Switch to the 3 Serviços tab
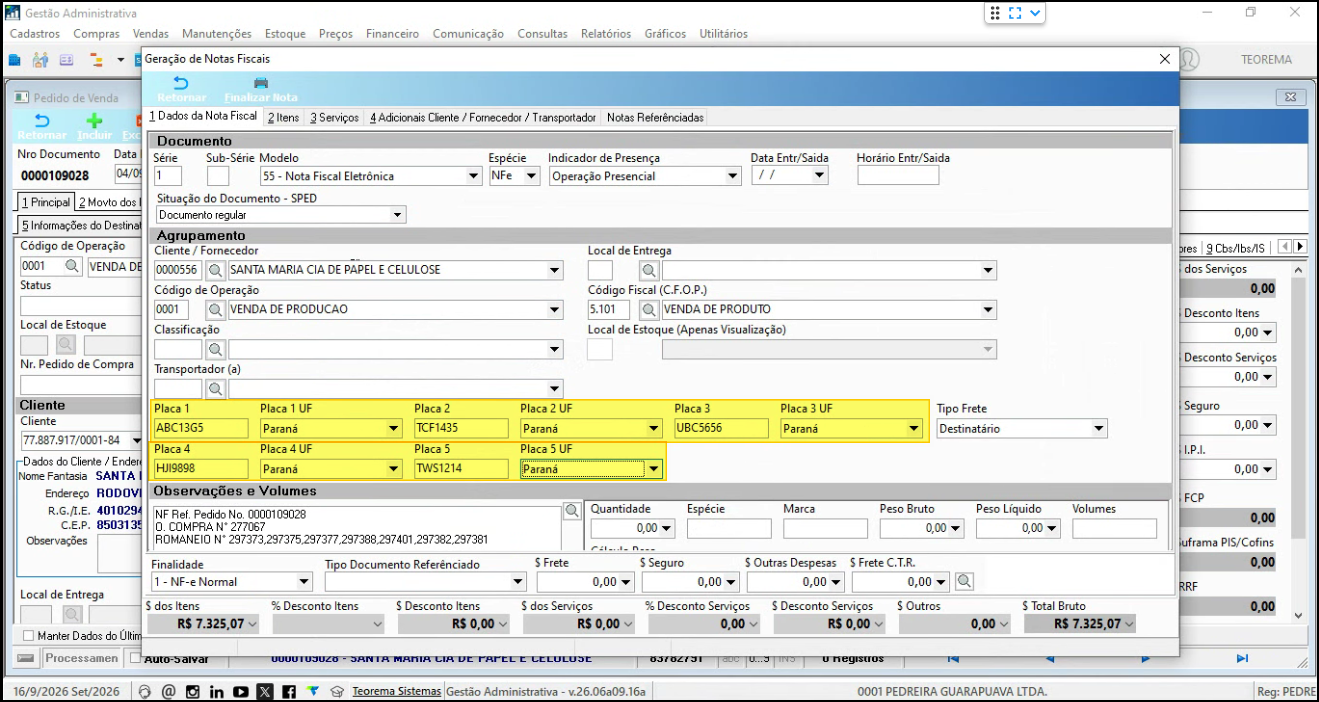The width and height of the screenshot is (1319, 702). click(x=334, y=117)
